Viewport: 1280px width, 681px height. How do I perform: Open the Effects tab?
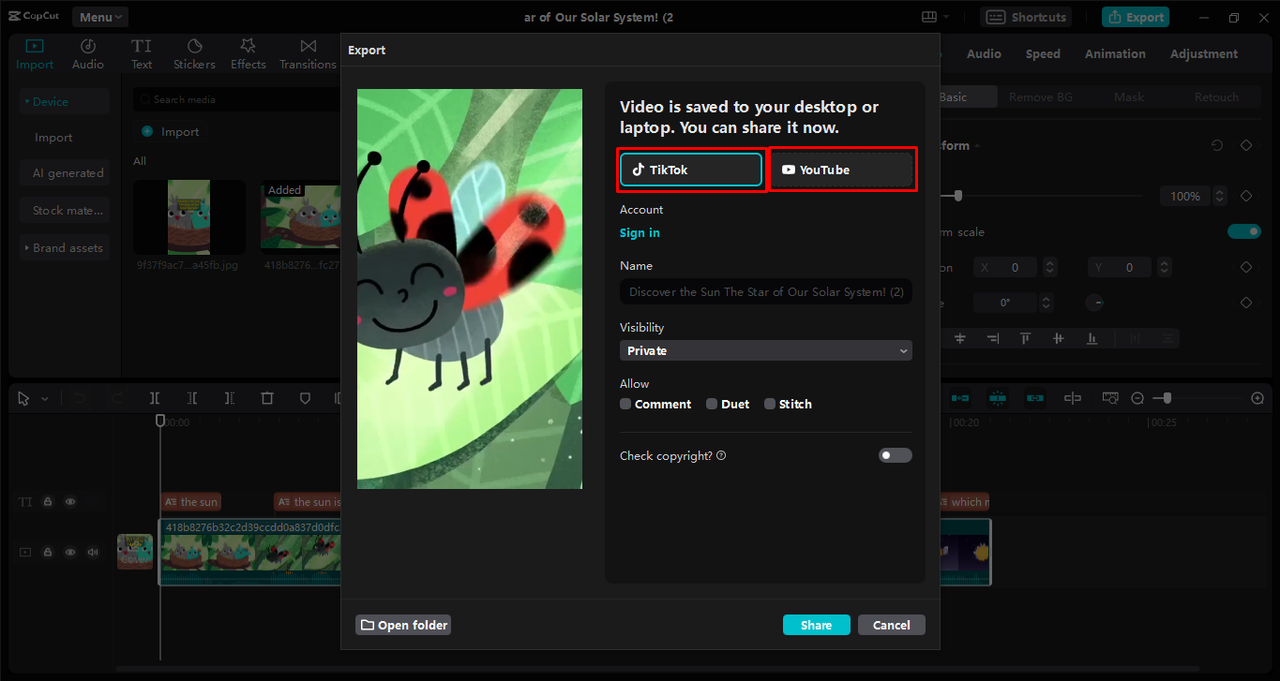248,54
